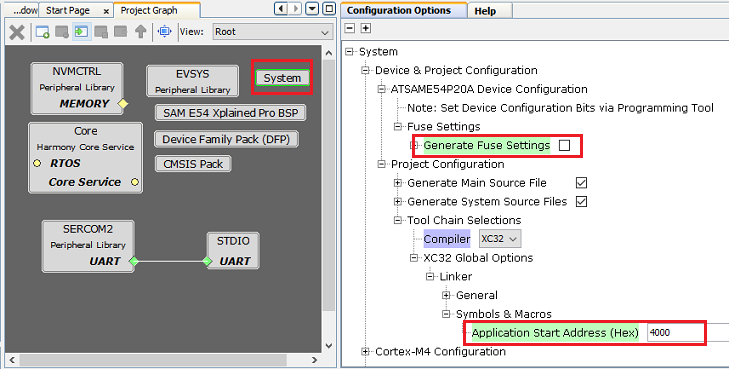Screen dimensions: 729x369
Task: Click the green UART diamond on STDIO
Action: coord(207,261)
